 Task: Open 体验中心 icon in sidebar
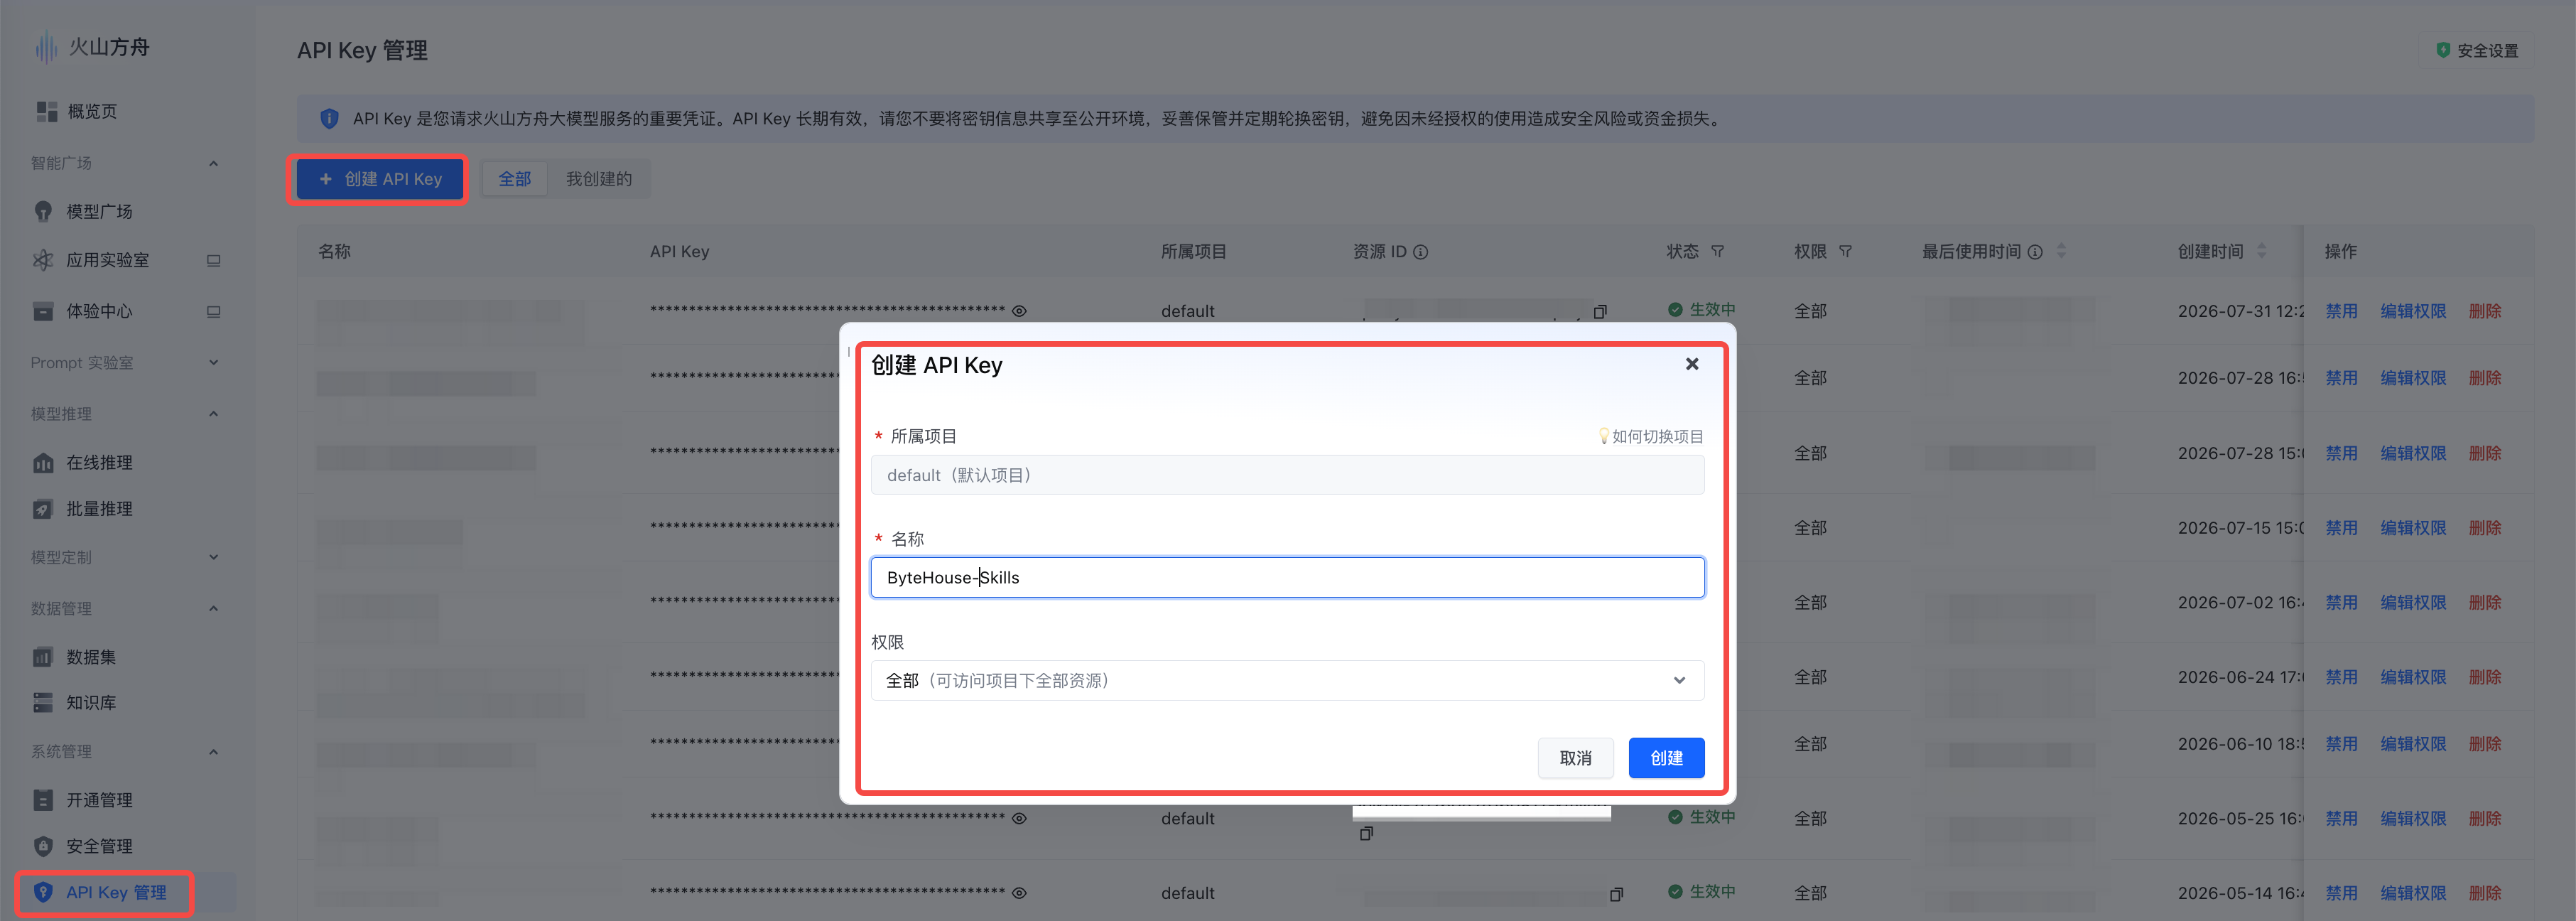43,311
